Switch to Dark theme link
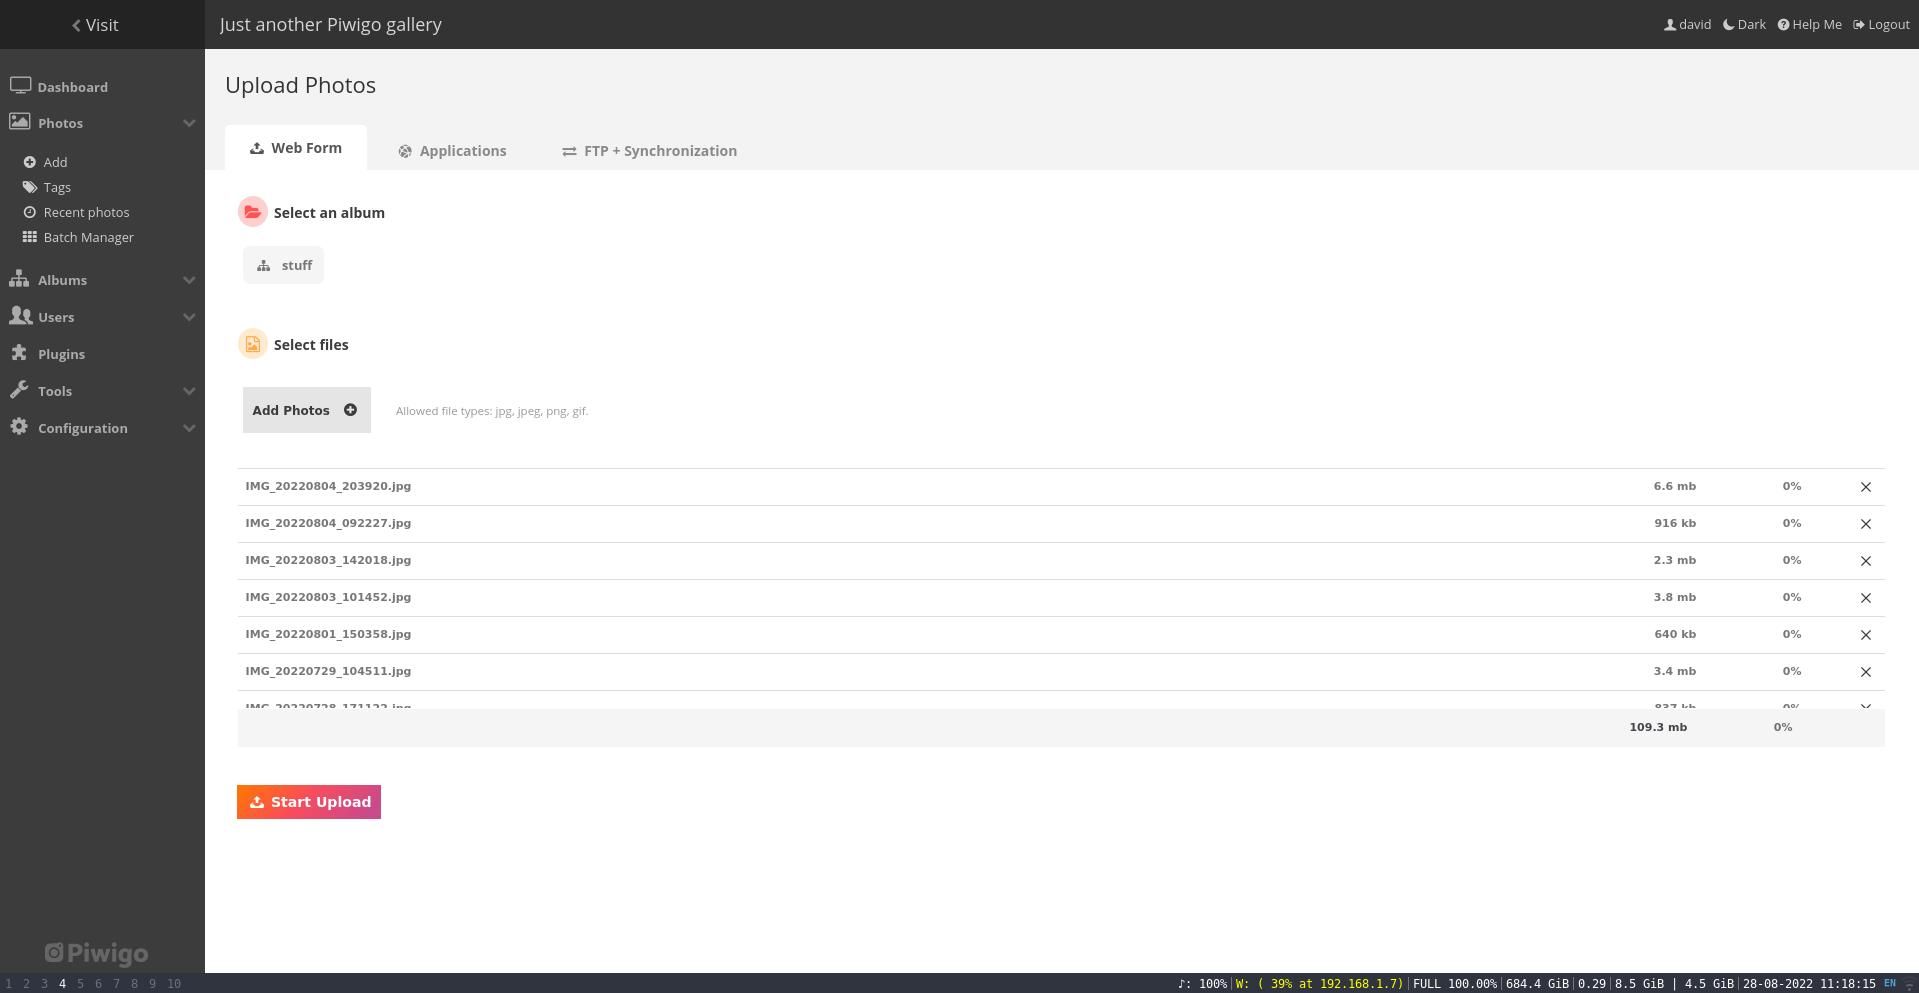The height and width of the screenshot is (993, 1919). click(1744, 24)
